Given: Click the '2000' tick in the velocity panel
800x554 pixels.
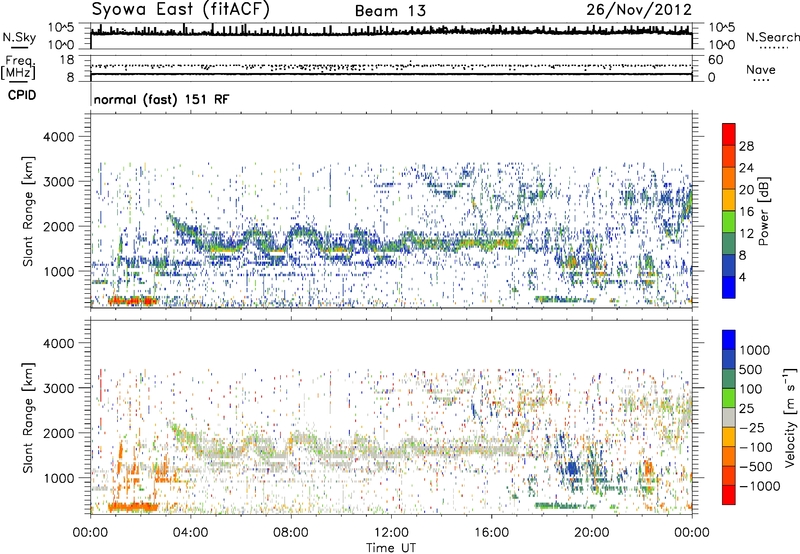Looking at the screenshot, I should click(58, 433).
